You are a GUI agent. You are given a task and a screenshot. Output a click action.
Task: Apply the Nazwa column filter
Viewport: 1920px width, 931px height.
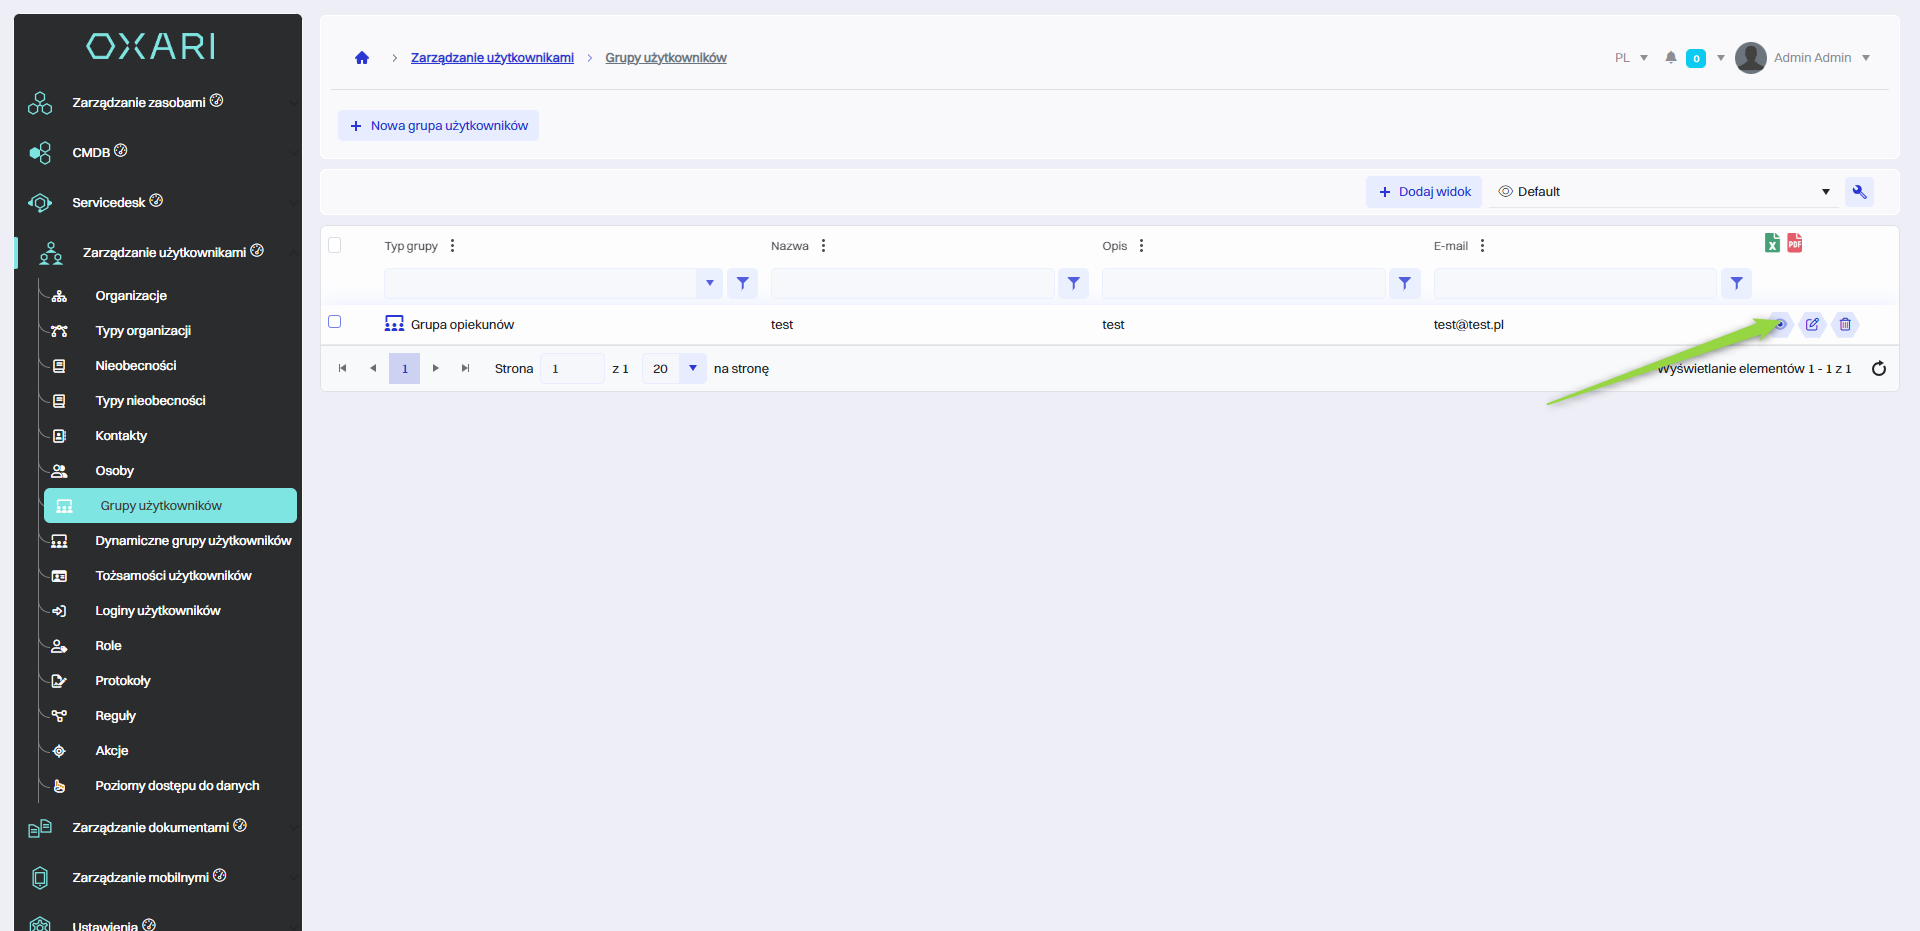pos(1073,284)
